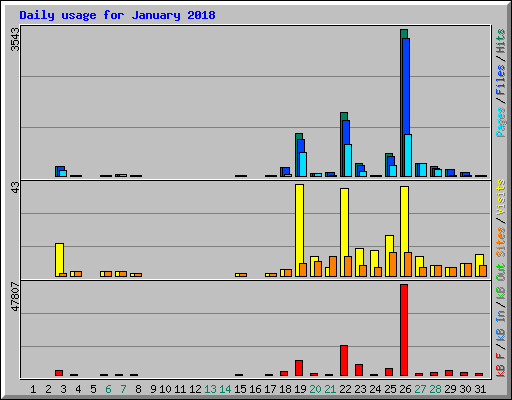Click the yellow 'Visits' legend label
512x400 pixels.
501,197
